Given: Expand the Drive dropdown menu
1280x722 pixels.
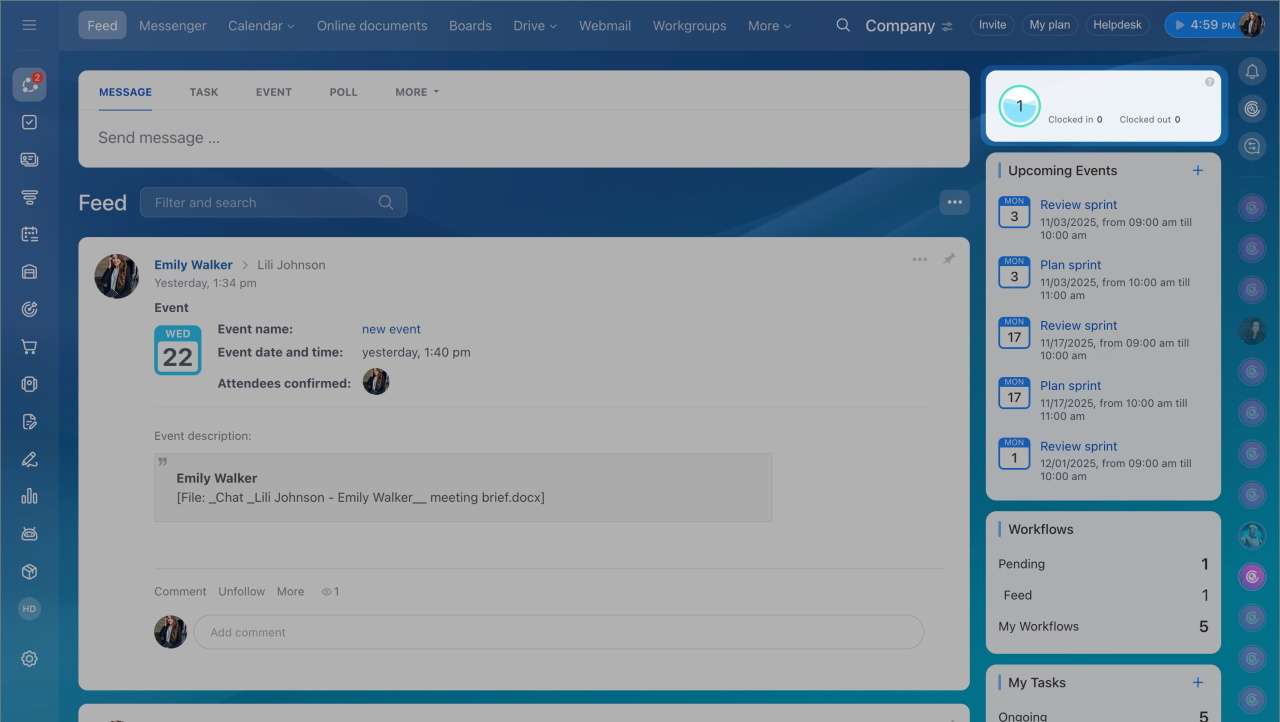Looking at the screenshot, I should click(535, 25).
